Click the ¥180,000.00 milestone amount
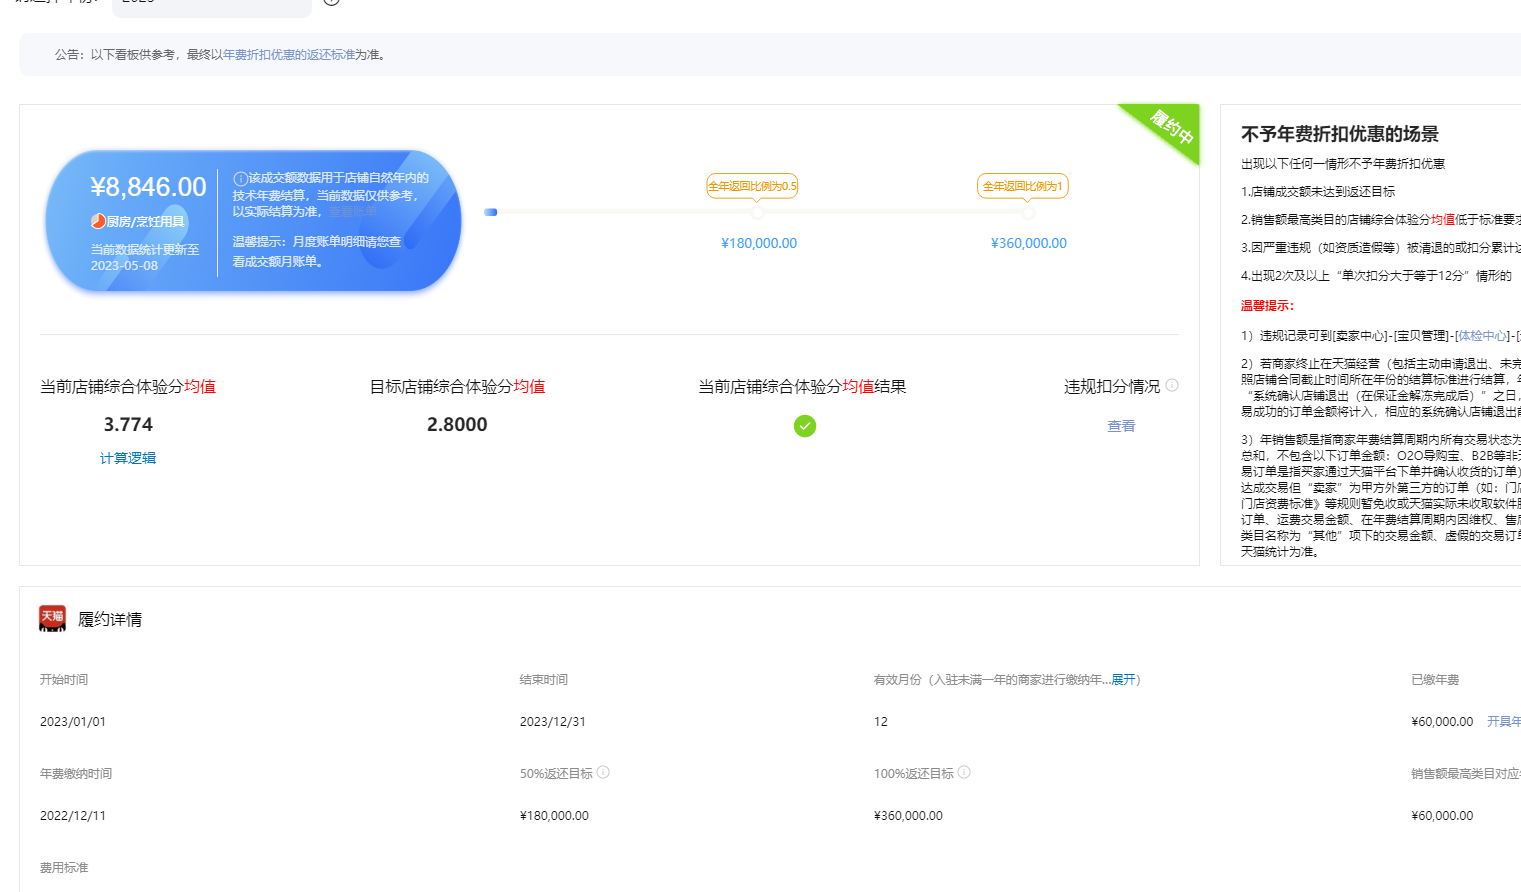Screen dimensions: 1521x892 [759, 243]
